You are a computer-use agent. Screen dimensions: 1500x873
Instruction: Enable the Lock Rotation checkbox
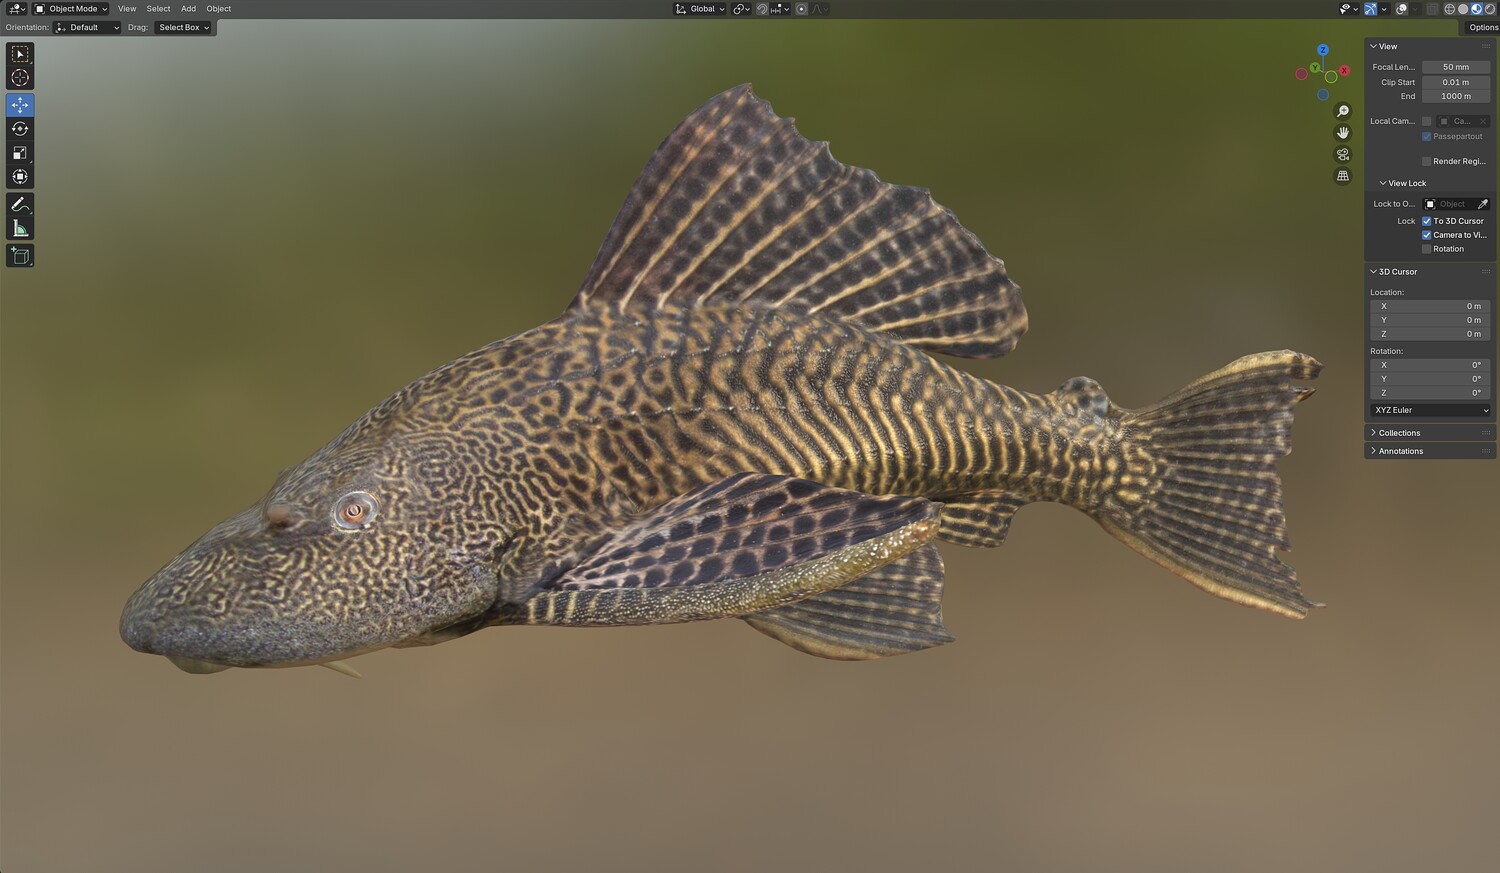(x=1426, y=249)
